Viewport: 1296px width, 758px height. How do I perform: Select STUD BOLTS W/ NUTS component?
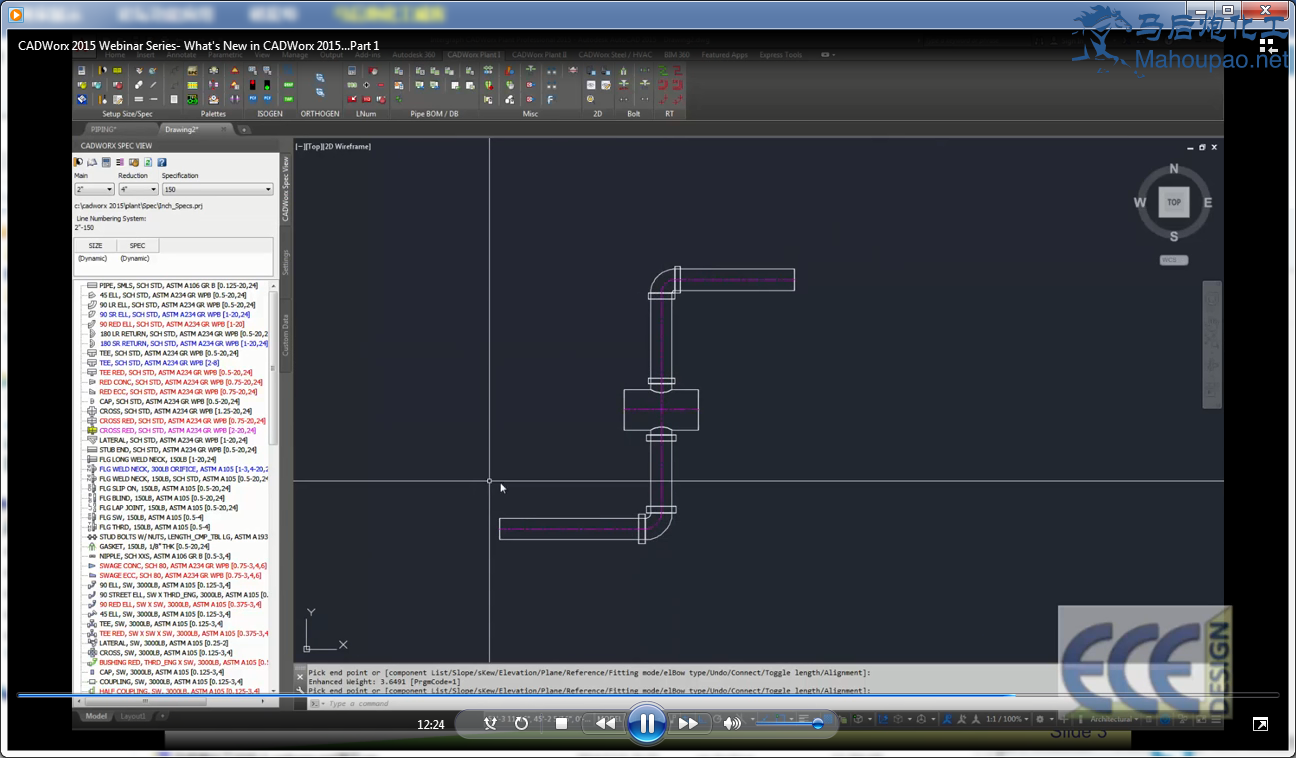pyautogui.click(x=178, y=537)
